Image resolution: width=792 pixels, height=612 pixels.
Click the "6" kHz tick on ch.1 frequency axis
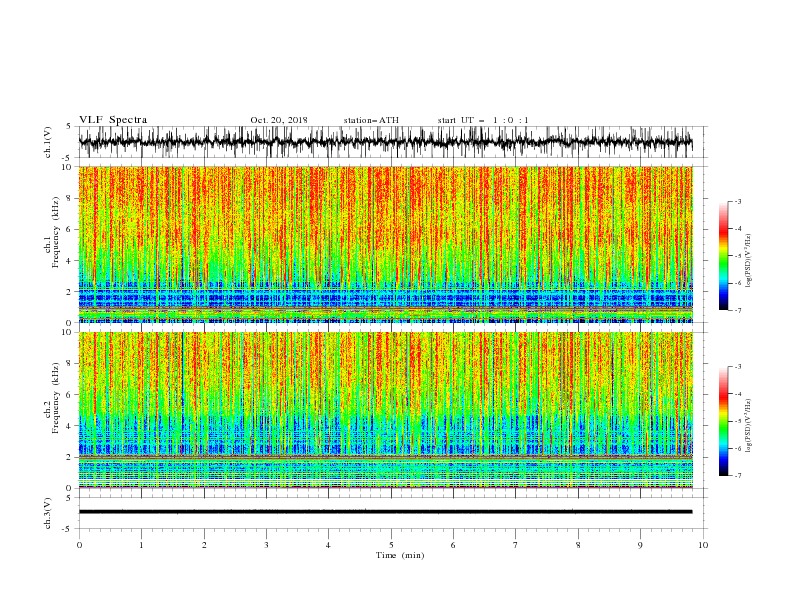[x=70, y=230]
